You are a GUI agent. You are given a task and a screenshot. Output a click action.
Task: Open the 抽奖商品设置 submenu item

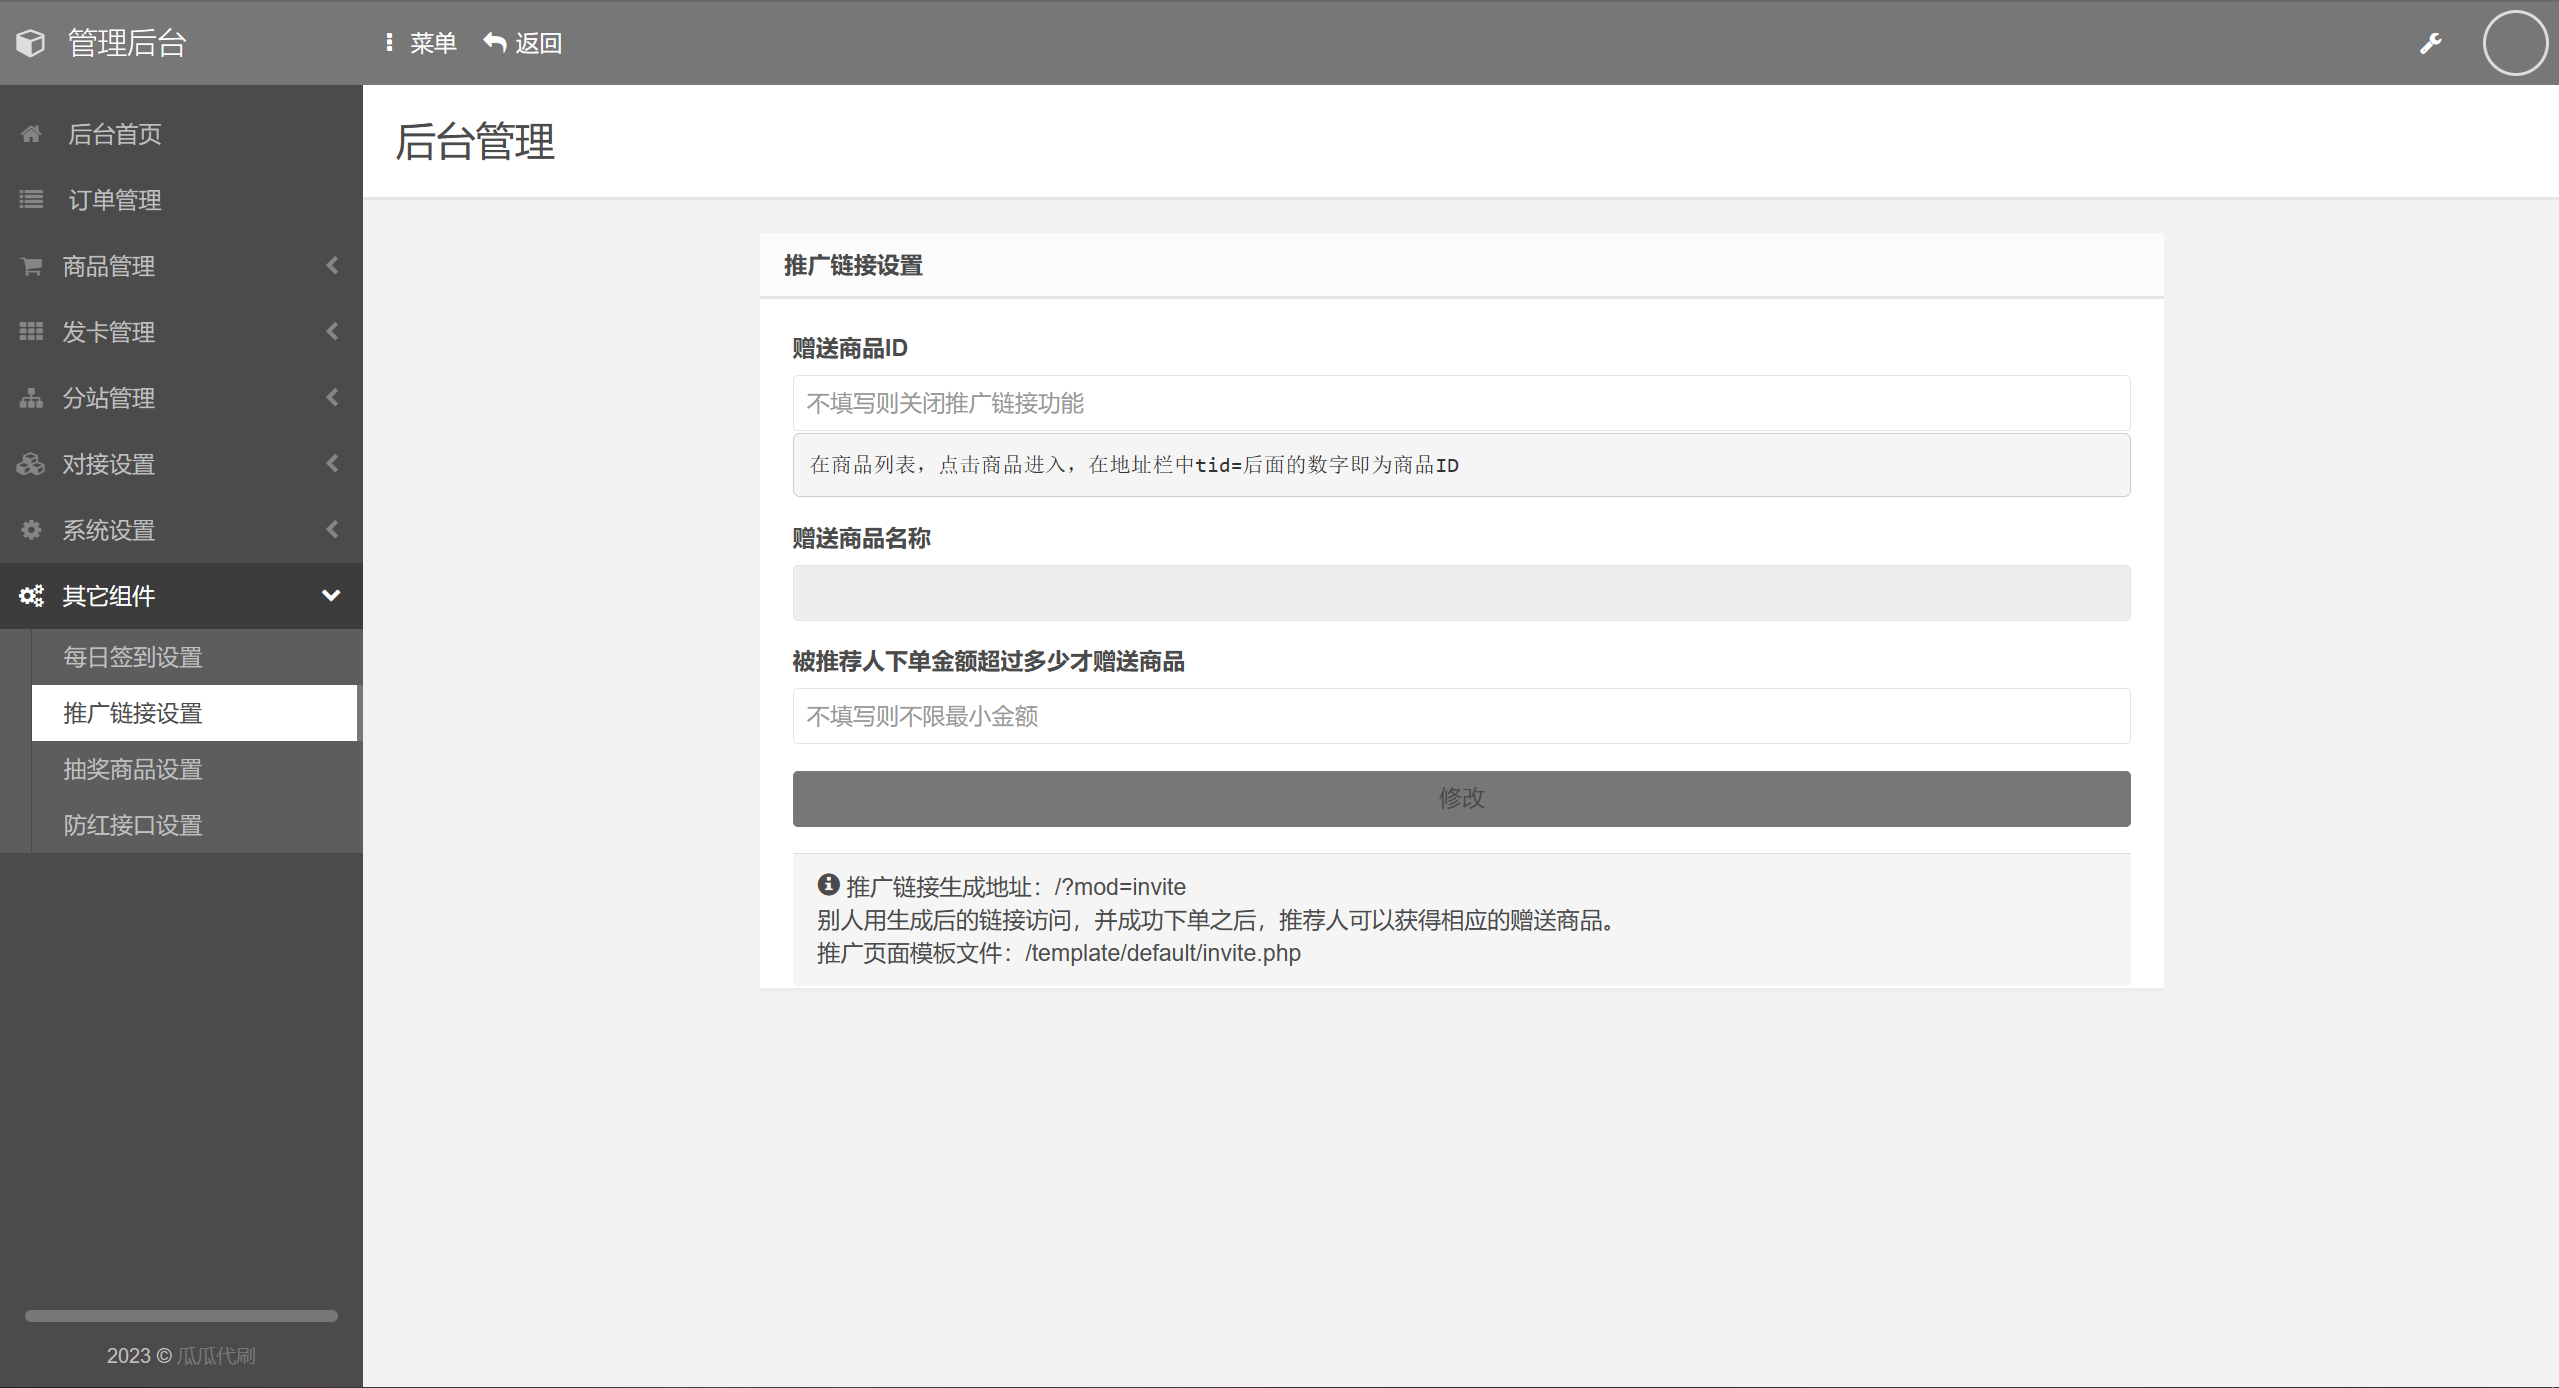coord(133,769)
